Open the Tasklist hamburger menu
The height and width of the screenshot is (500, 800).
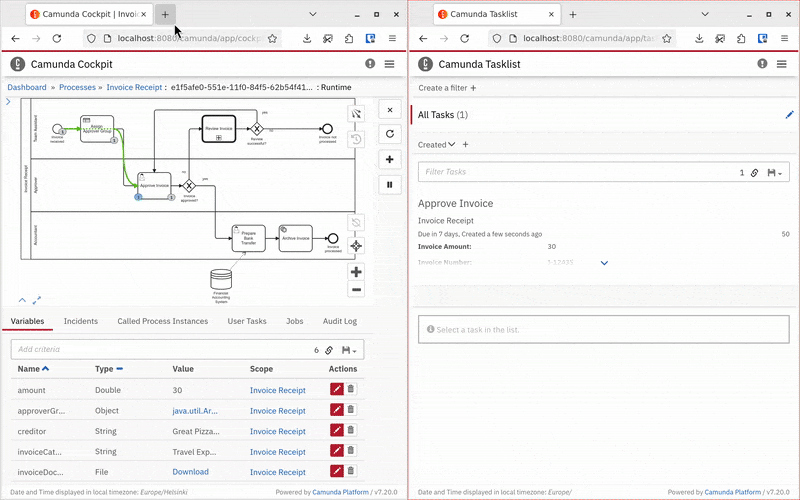[x=782, y=64]
